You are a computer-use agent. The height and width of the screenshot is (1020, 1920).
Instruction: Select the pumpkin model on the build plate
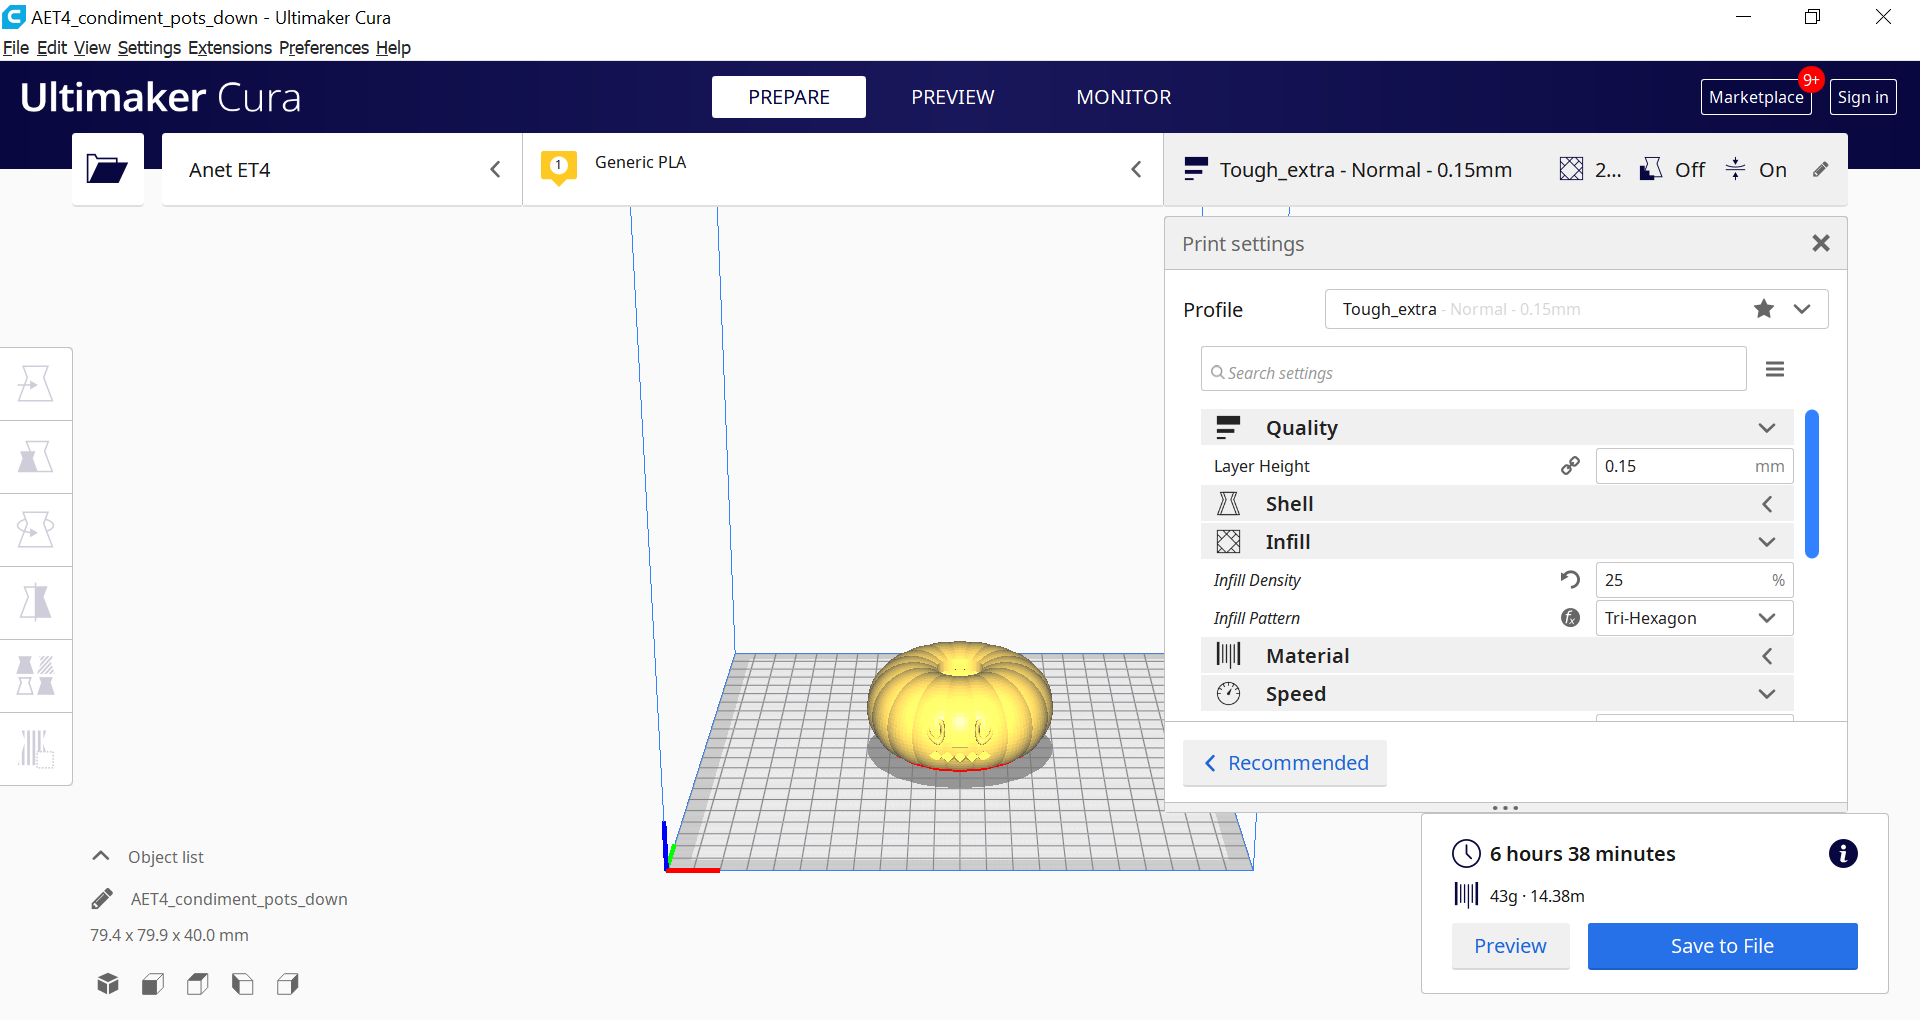(960, 707)
